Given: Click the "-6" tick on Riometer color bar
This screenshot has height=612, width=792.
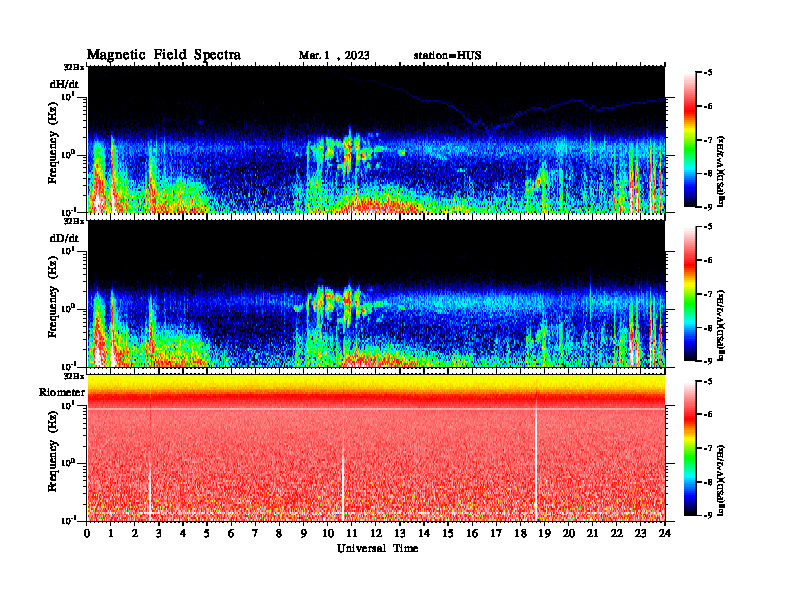Looking at the screenshot, I should click(708, 415).
